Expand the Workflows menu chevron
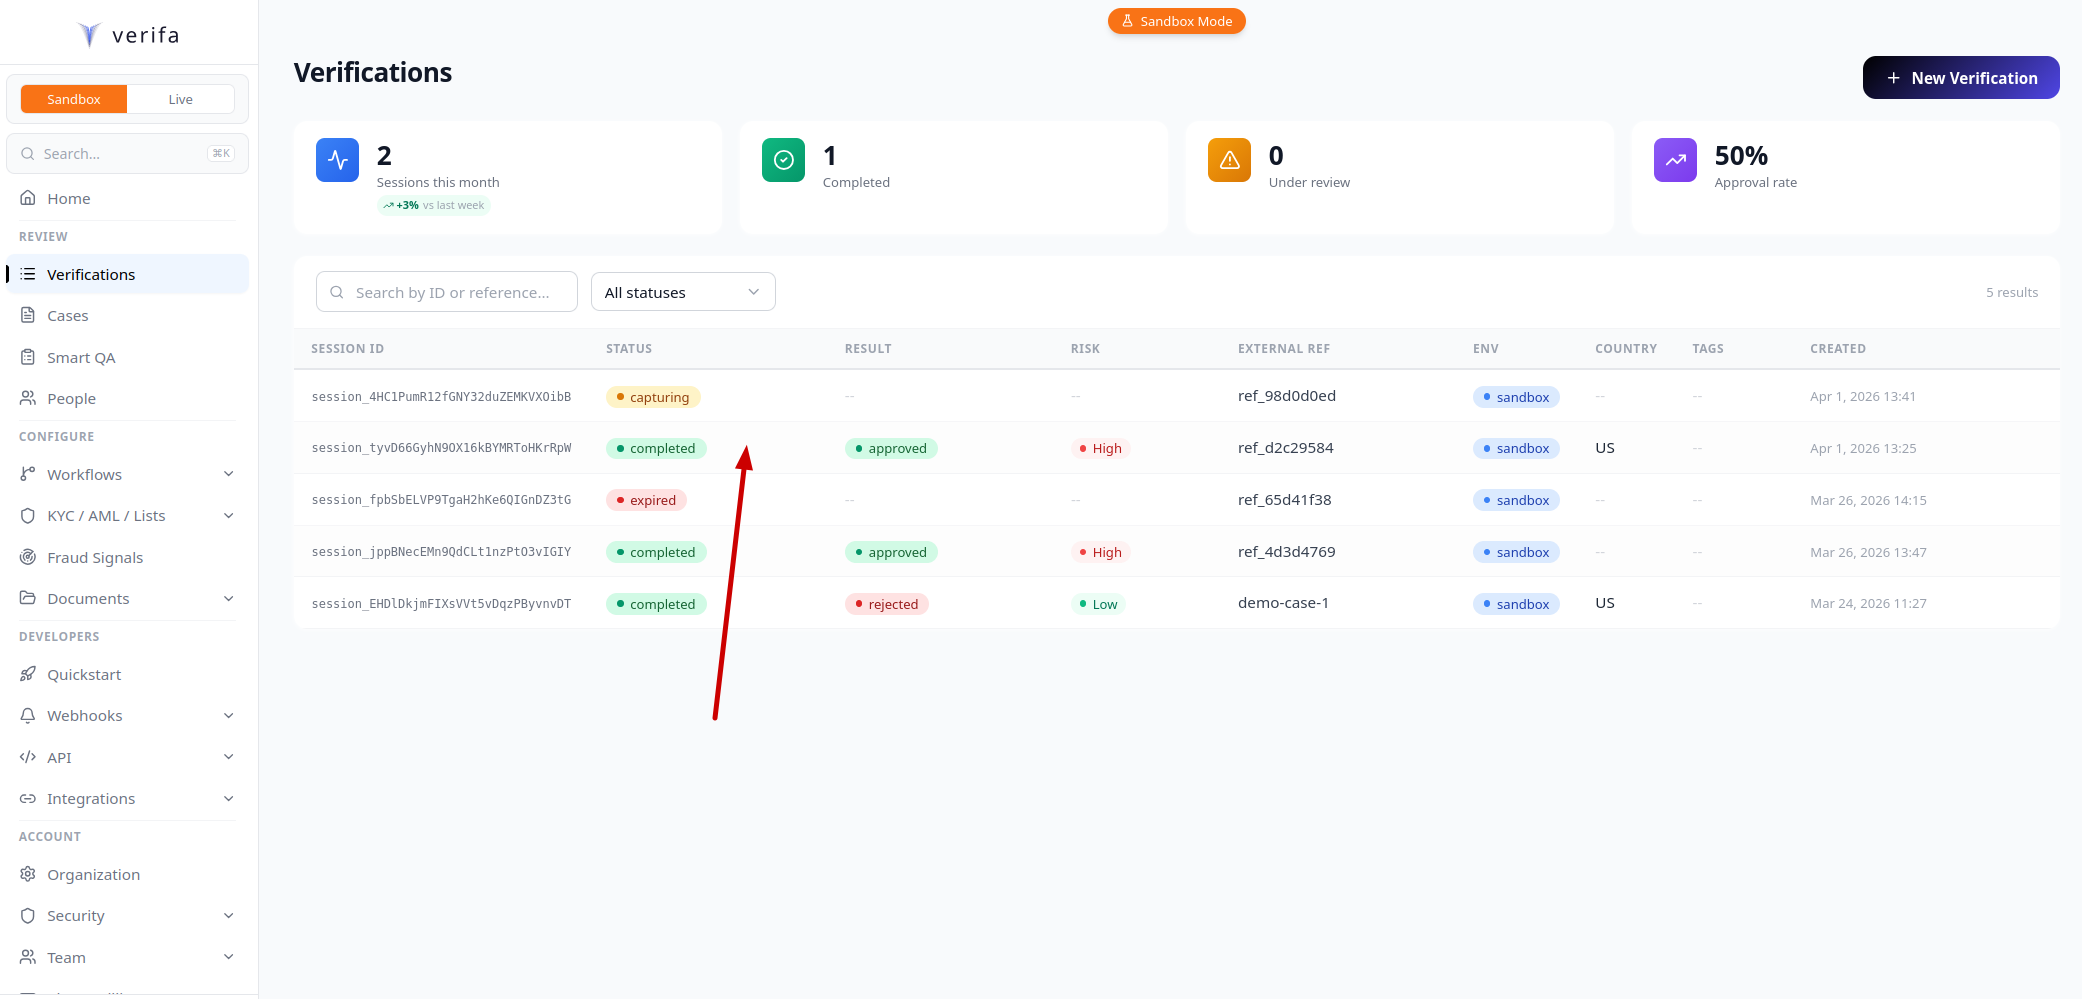 coord(228,474)
